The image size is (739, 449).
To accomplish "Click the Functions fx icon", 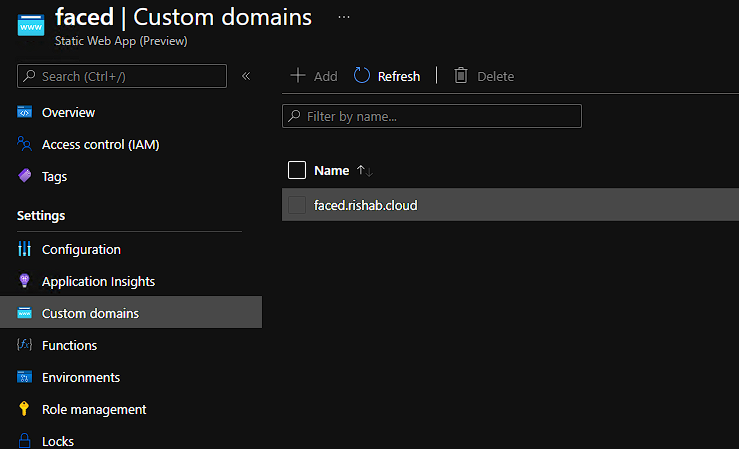I will [x=25, y=345].
